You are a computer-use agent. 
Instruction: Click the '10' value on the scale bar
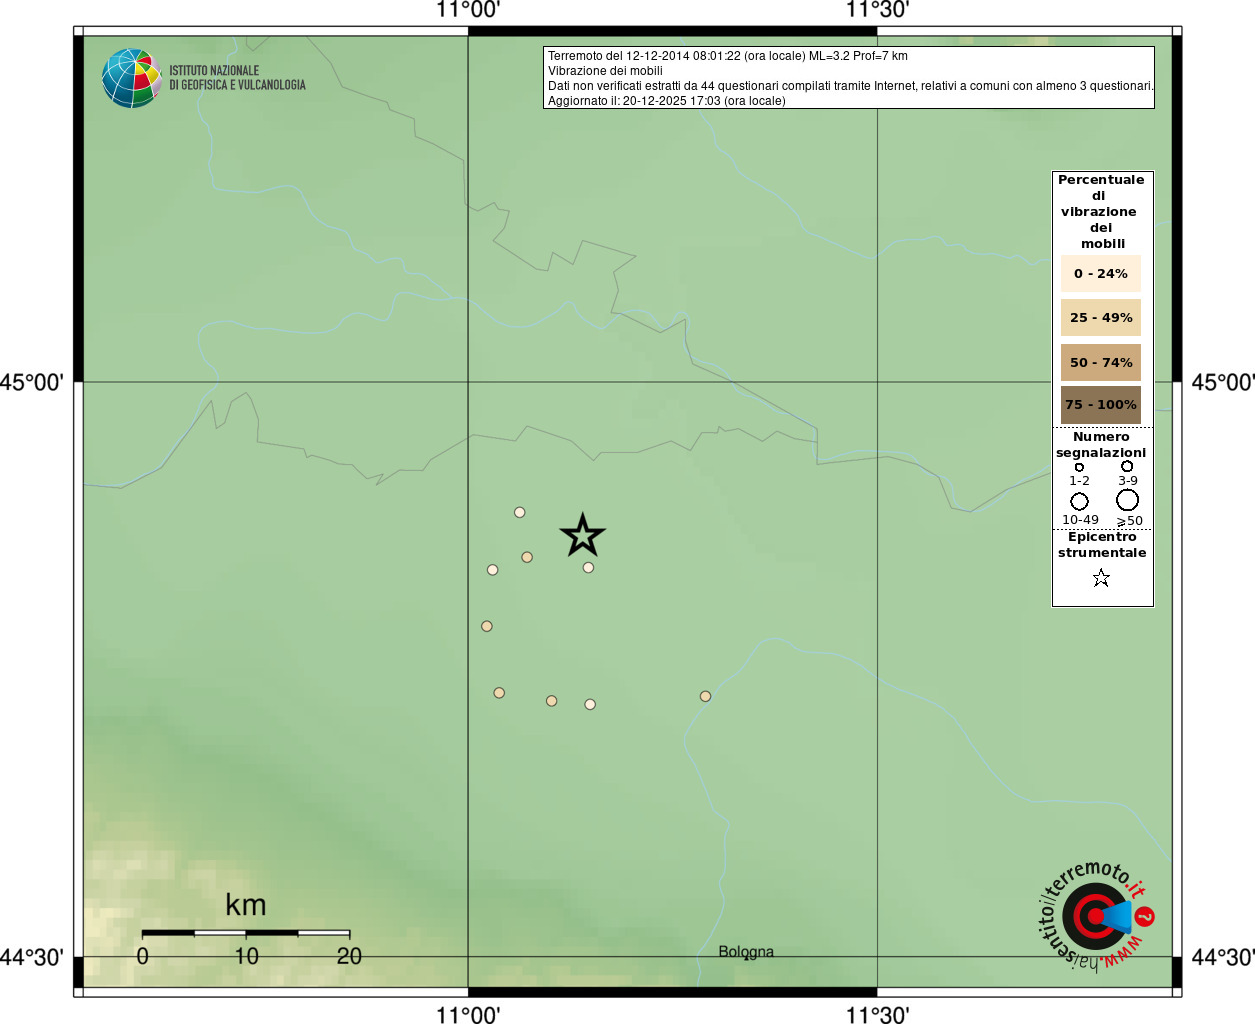tap(246, 956)
